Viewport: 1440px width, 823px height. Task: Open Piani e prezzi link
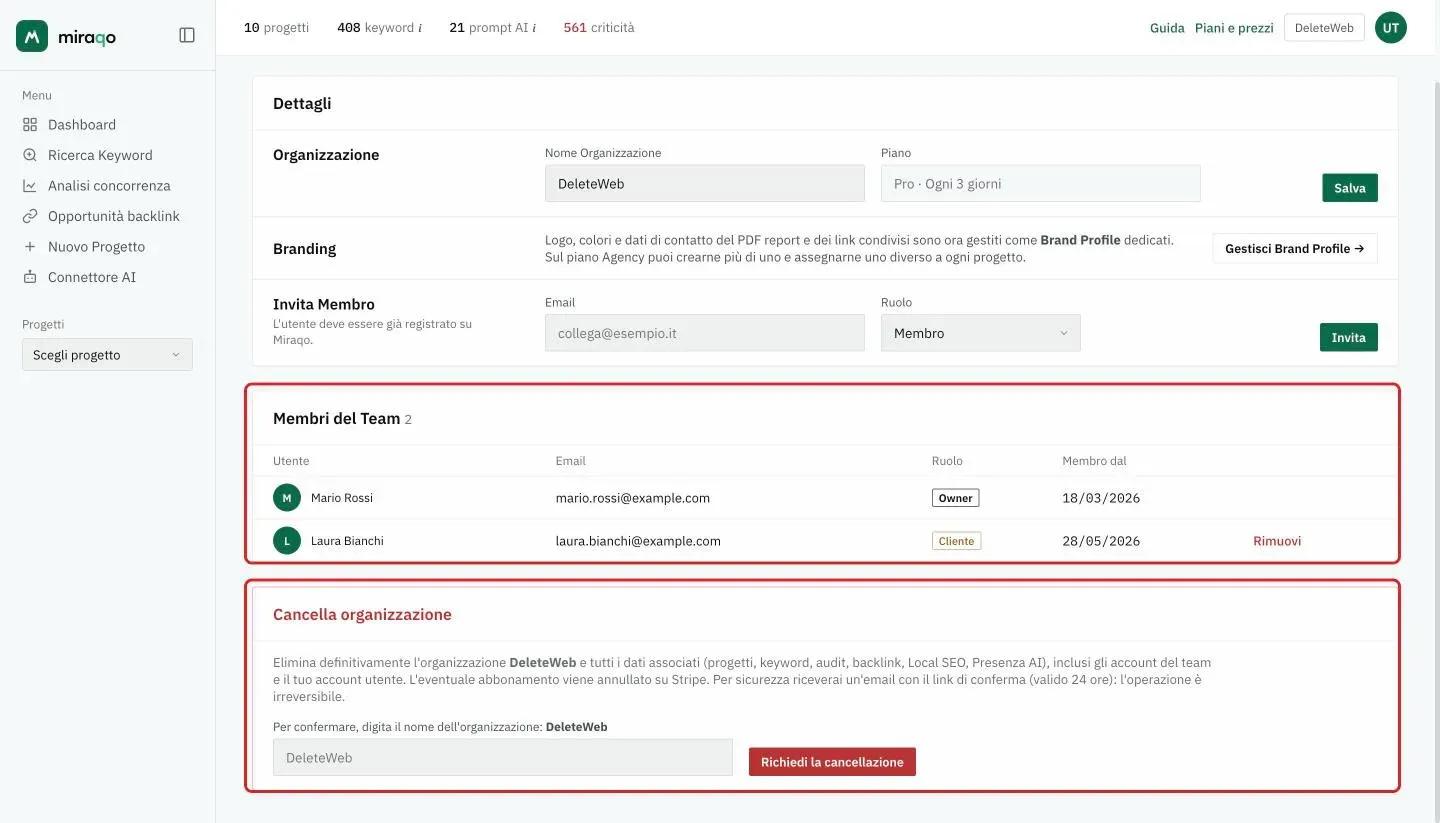coord(1234,28)
